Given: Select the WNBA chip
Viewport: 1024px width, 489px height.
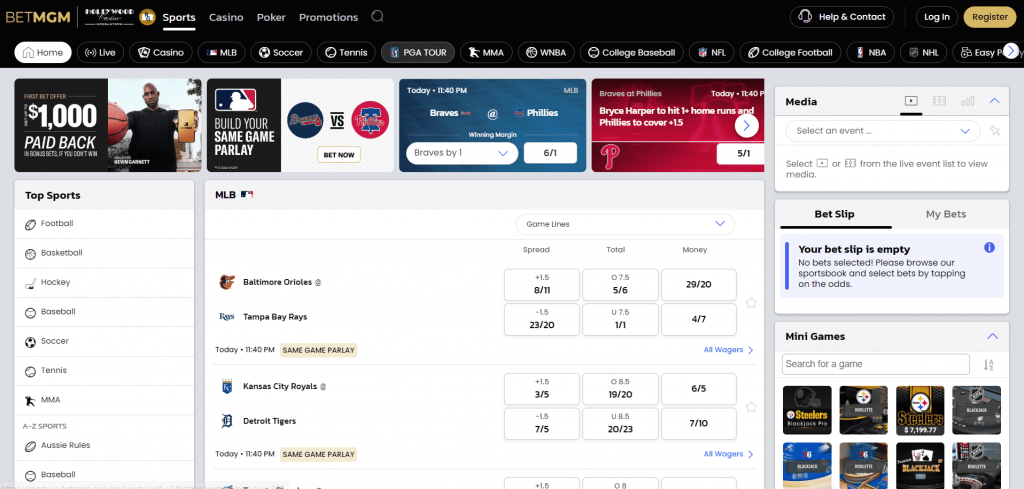Looking at the screenshot, I should (x=546, y=52).
